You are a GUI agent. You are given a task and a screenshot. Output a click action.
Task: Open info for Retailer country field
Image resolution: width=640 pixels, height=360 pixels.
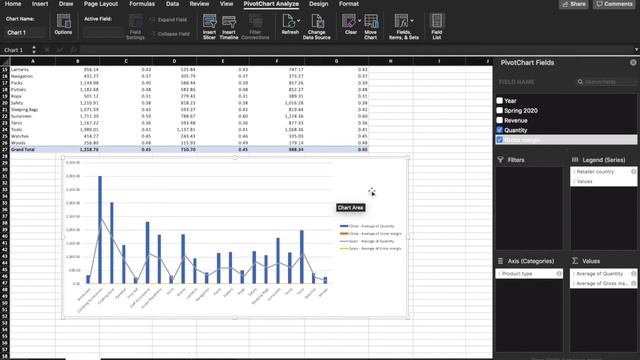[x=633, y=172]
